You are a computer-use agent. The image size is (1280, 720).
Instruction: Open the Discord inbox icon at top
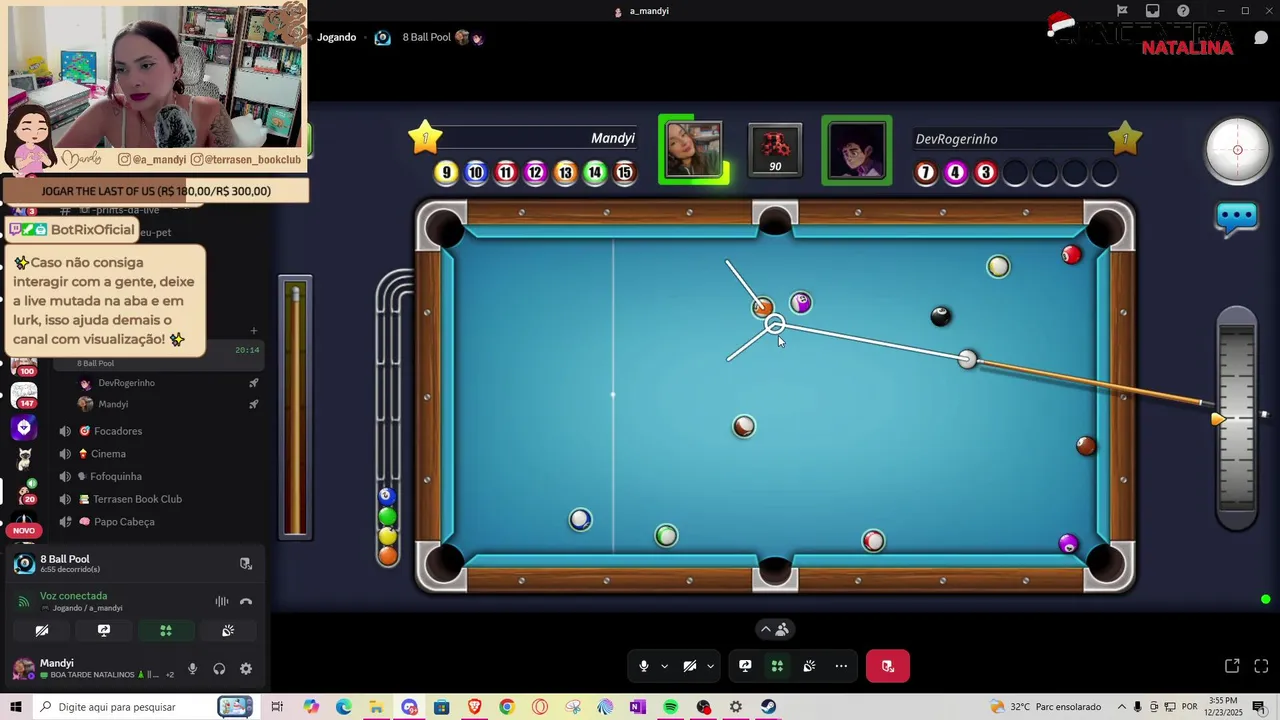pos(1153,11)
